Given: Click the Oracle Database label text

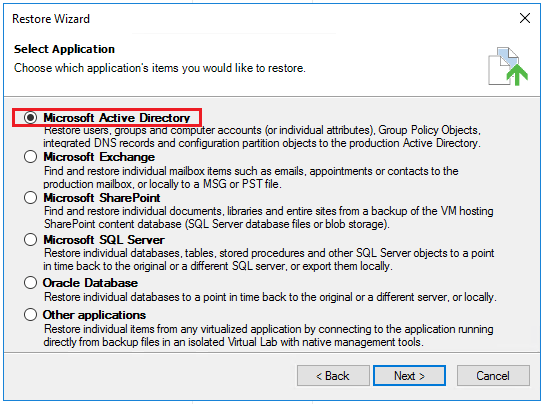Looking at the screenshot, I should pos(90,283).
